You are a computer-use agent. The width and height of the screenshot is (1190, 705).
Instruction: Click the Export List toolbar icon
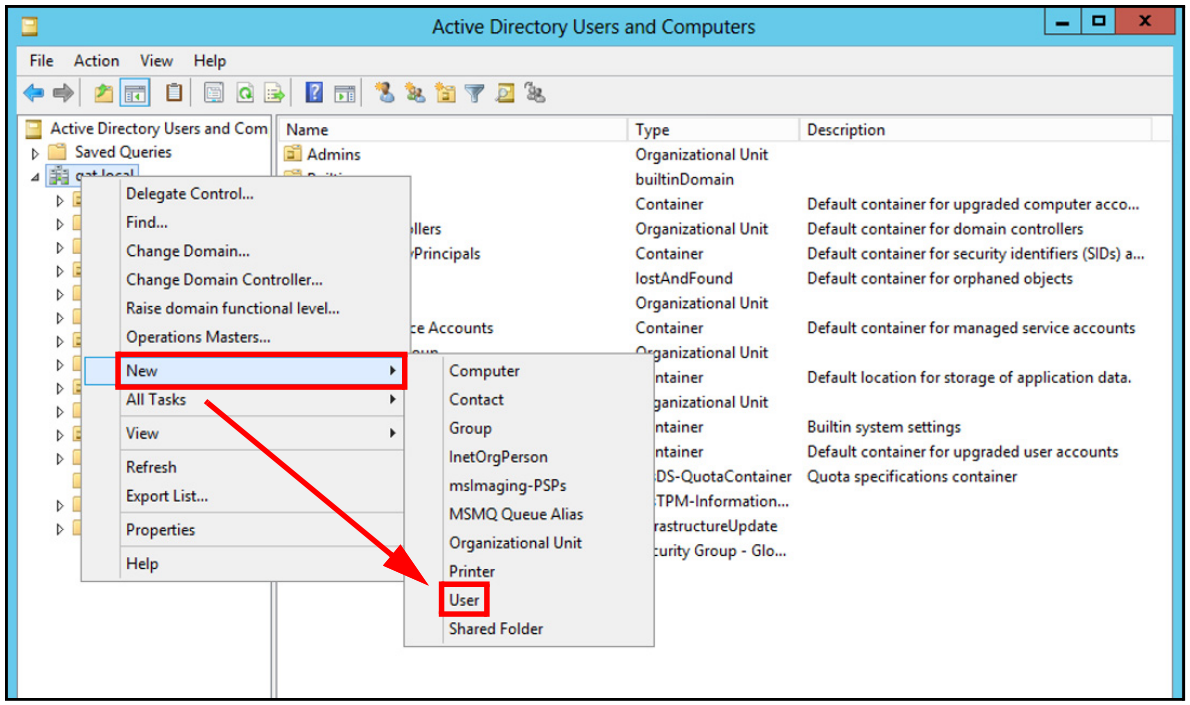click(274, 93)
